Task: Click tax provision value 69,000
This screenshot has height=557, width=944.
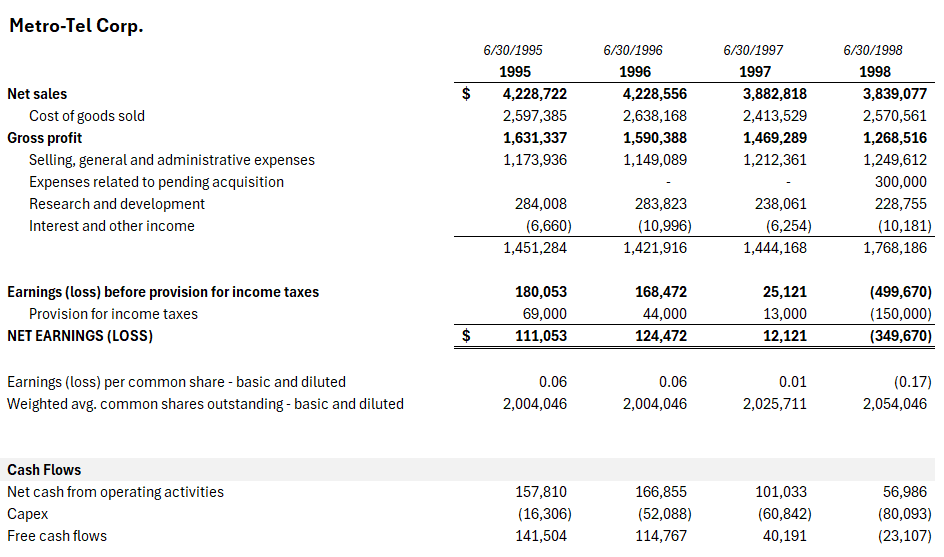Action: point(544,314)
